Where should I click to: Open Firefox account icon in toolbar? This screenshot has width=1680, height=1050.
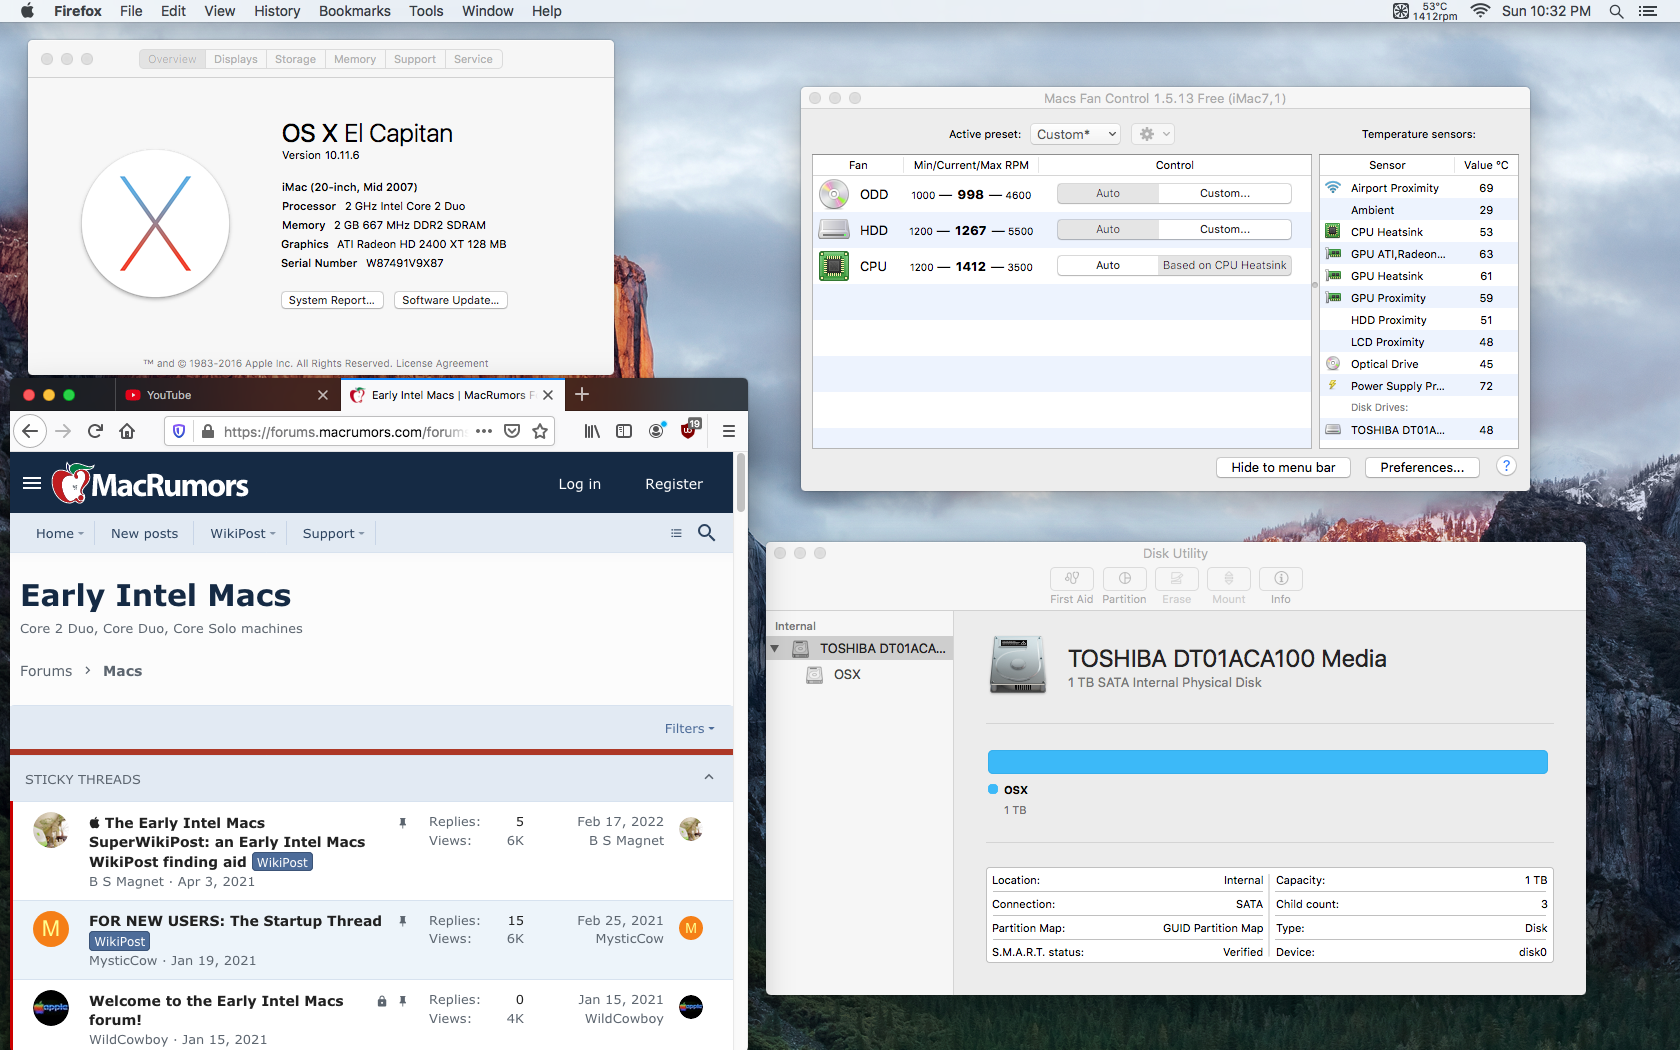click(657, 431)
